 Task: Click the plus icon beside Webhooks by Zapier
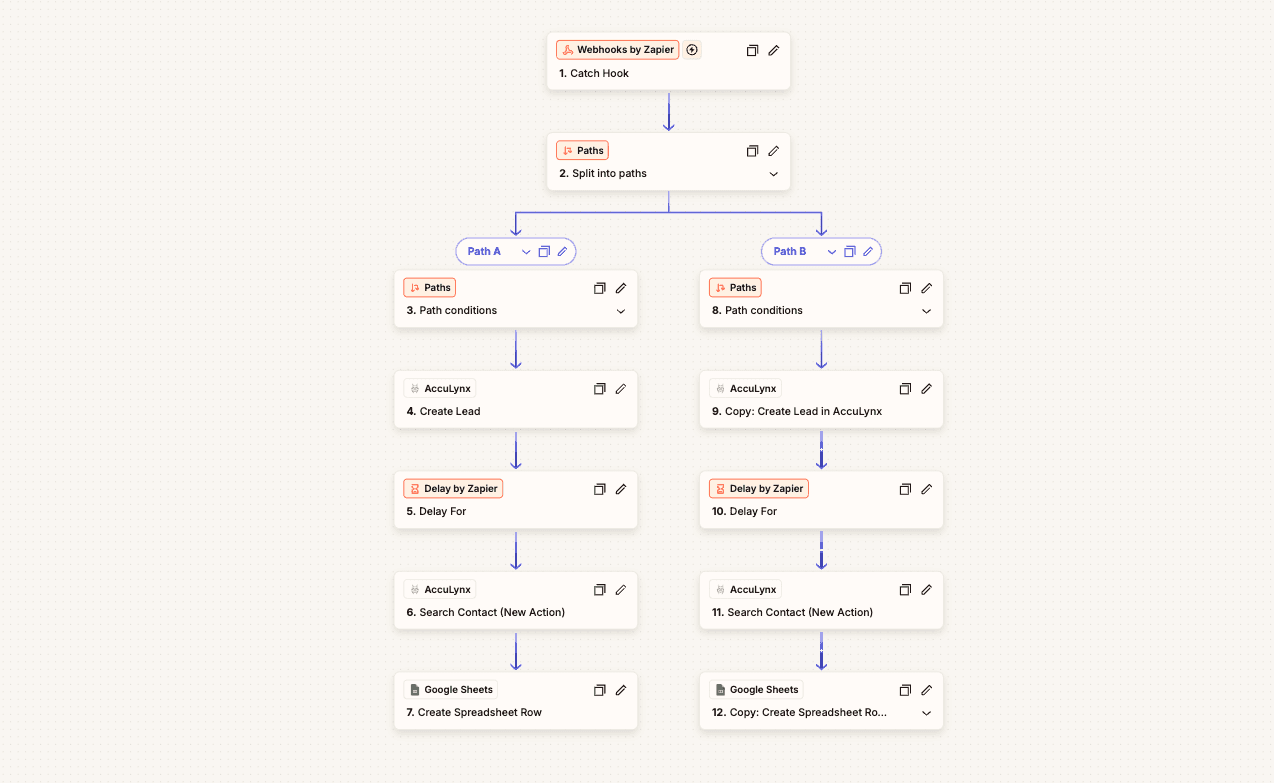(x=692, y=50)
